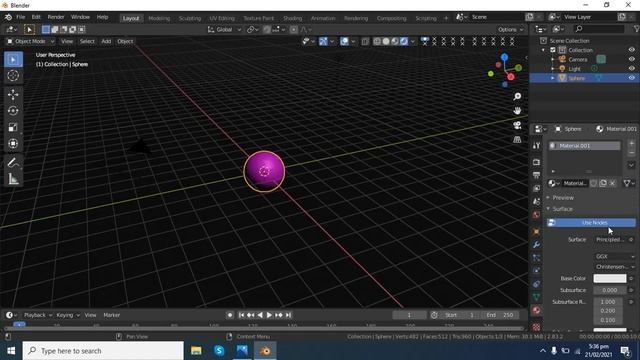
Task: Click the End frame 250 field
Action: tap(500, 315)
